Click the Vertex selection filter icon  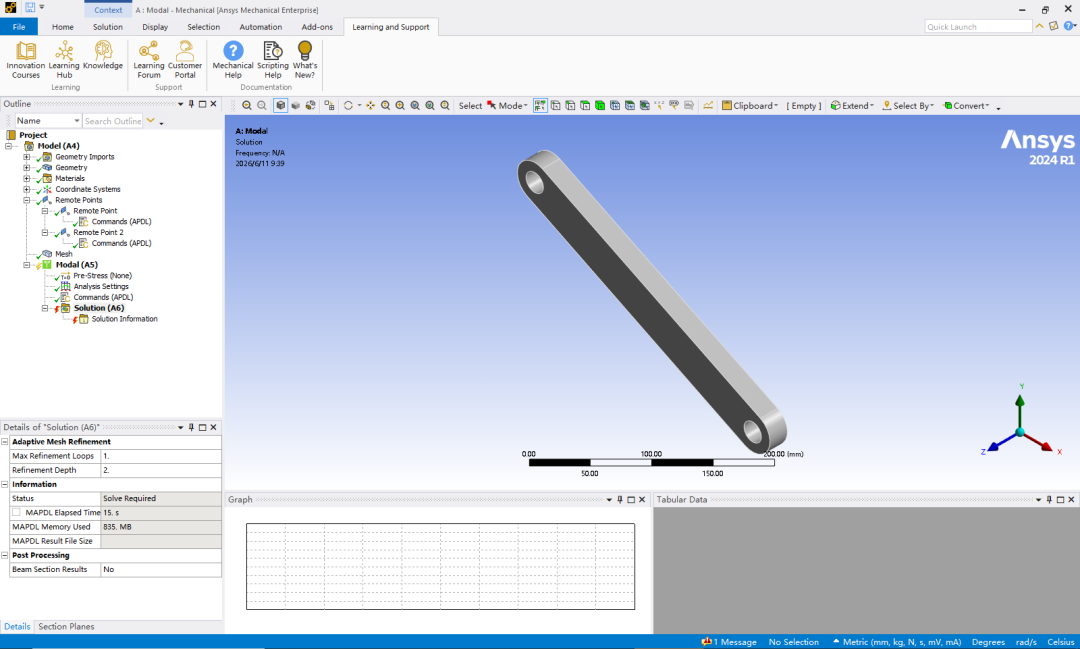pos(555,105)
